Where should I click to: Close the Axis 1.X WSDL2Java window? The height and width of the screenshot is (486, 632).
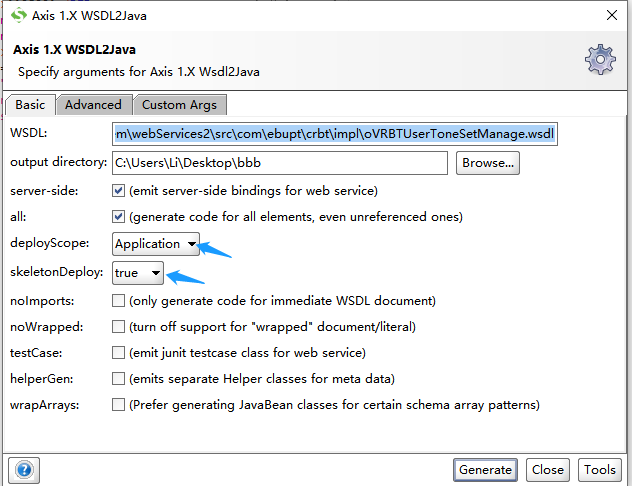(611, 15)
